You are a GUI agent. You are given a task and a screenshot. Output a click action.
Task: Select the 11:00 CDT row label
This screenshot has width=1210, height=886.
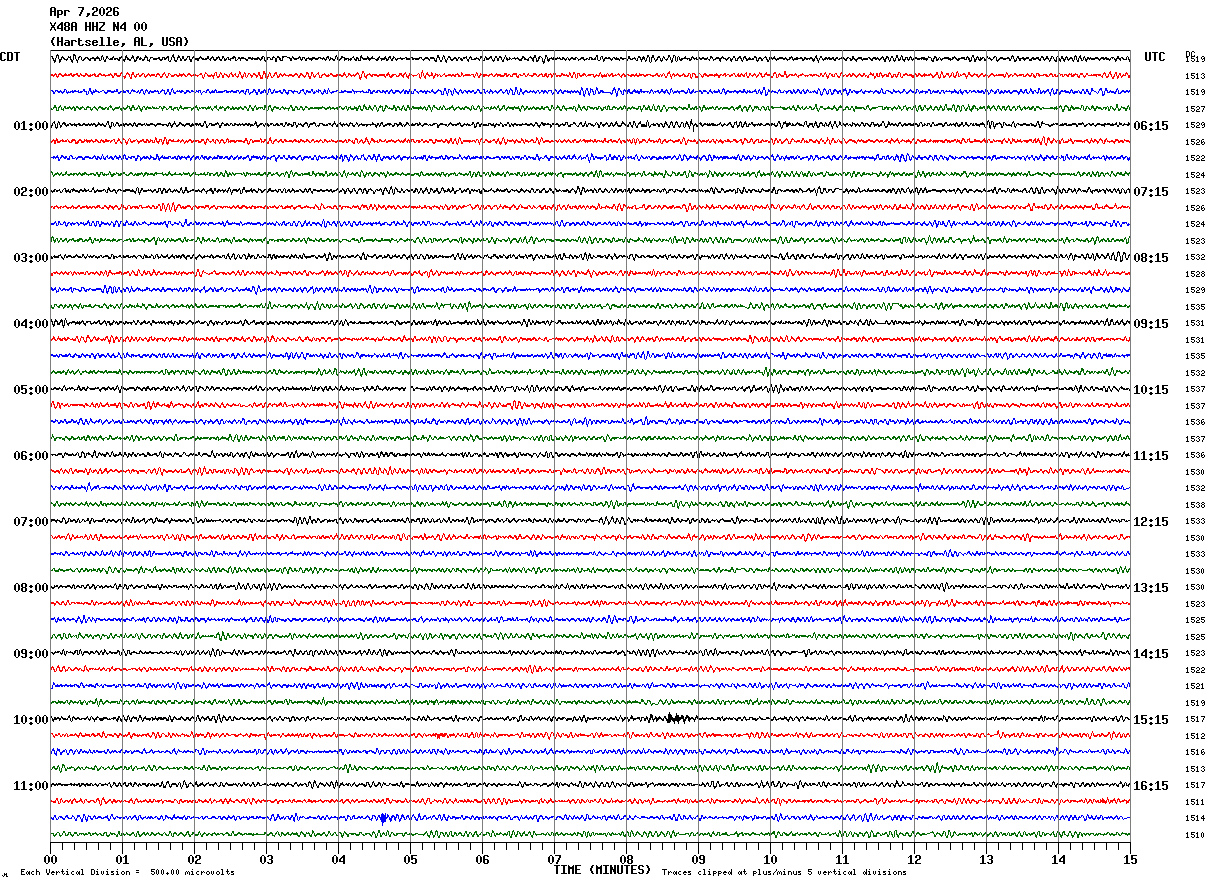pyautogui.click(x=31, y=786)
